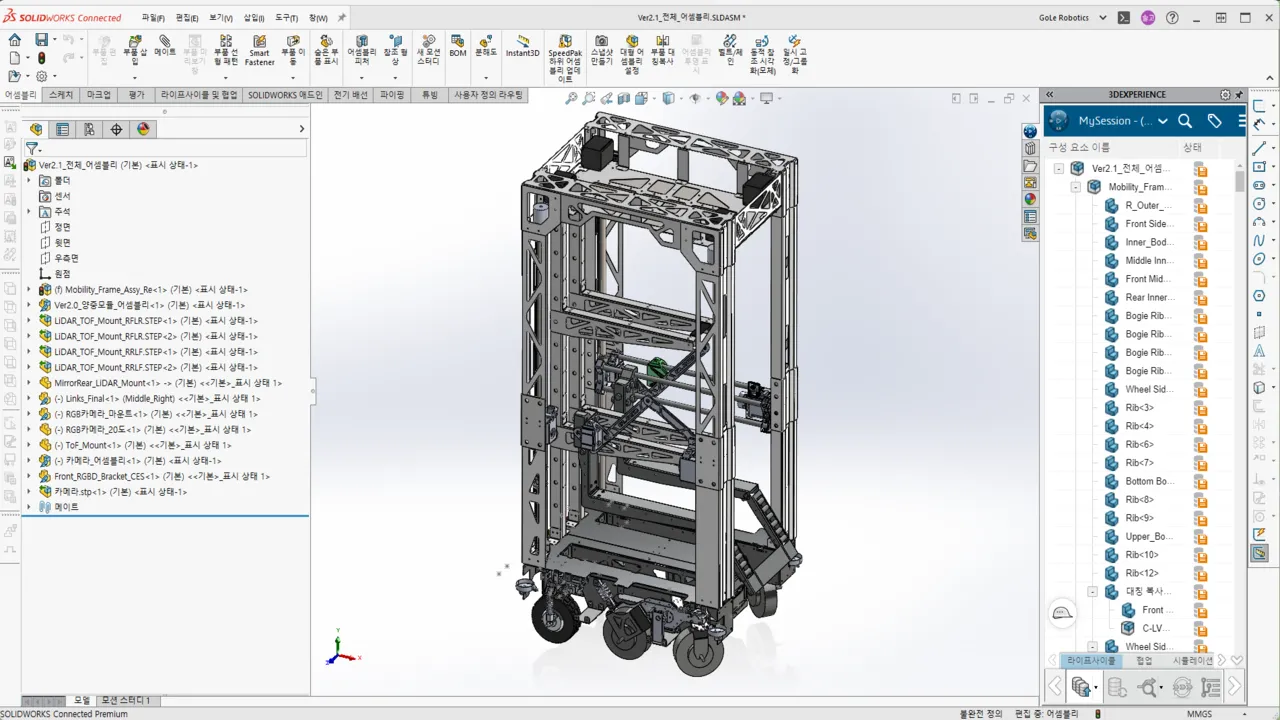Click the search magnifier in MySession panel
Image resolution: width=1280 pixels, height=720 pixels.
(x=1185, y=120)
